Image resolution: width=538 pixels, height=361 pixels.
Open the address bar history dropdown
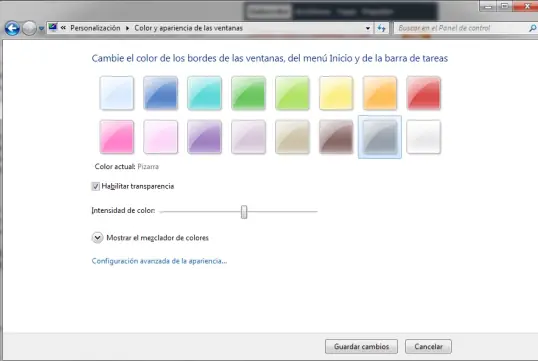click(x=368, y=28)
